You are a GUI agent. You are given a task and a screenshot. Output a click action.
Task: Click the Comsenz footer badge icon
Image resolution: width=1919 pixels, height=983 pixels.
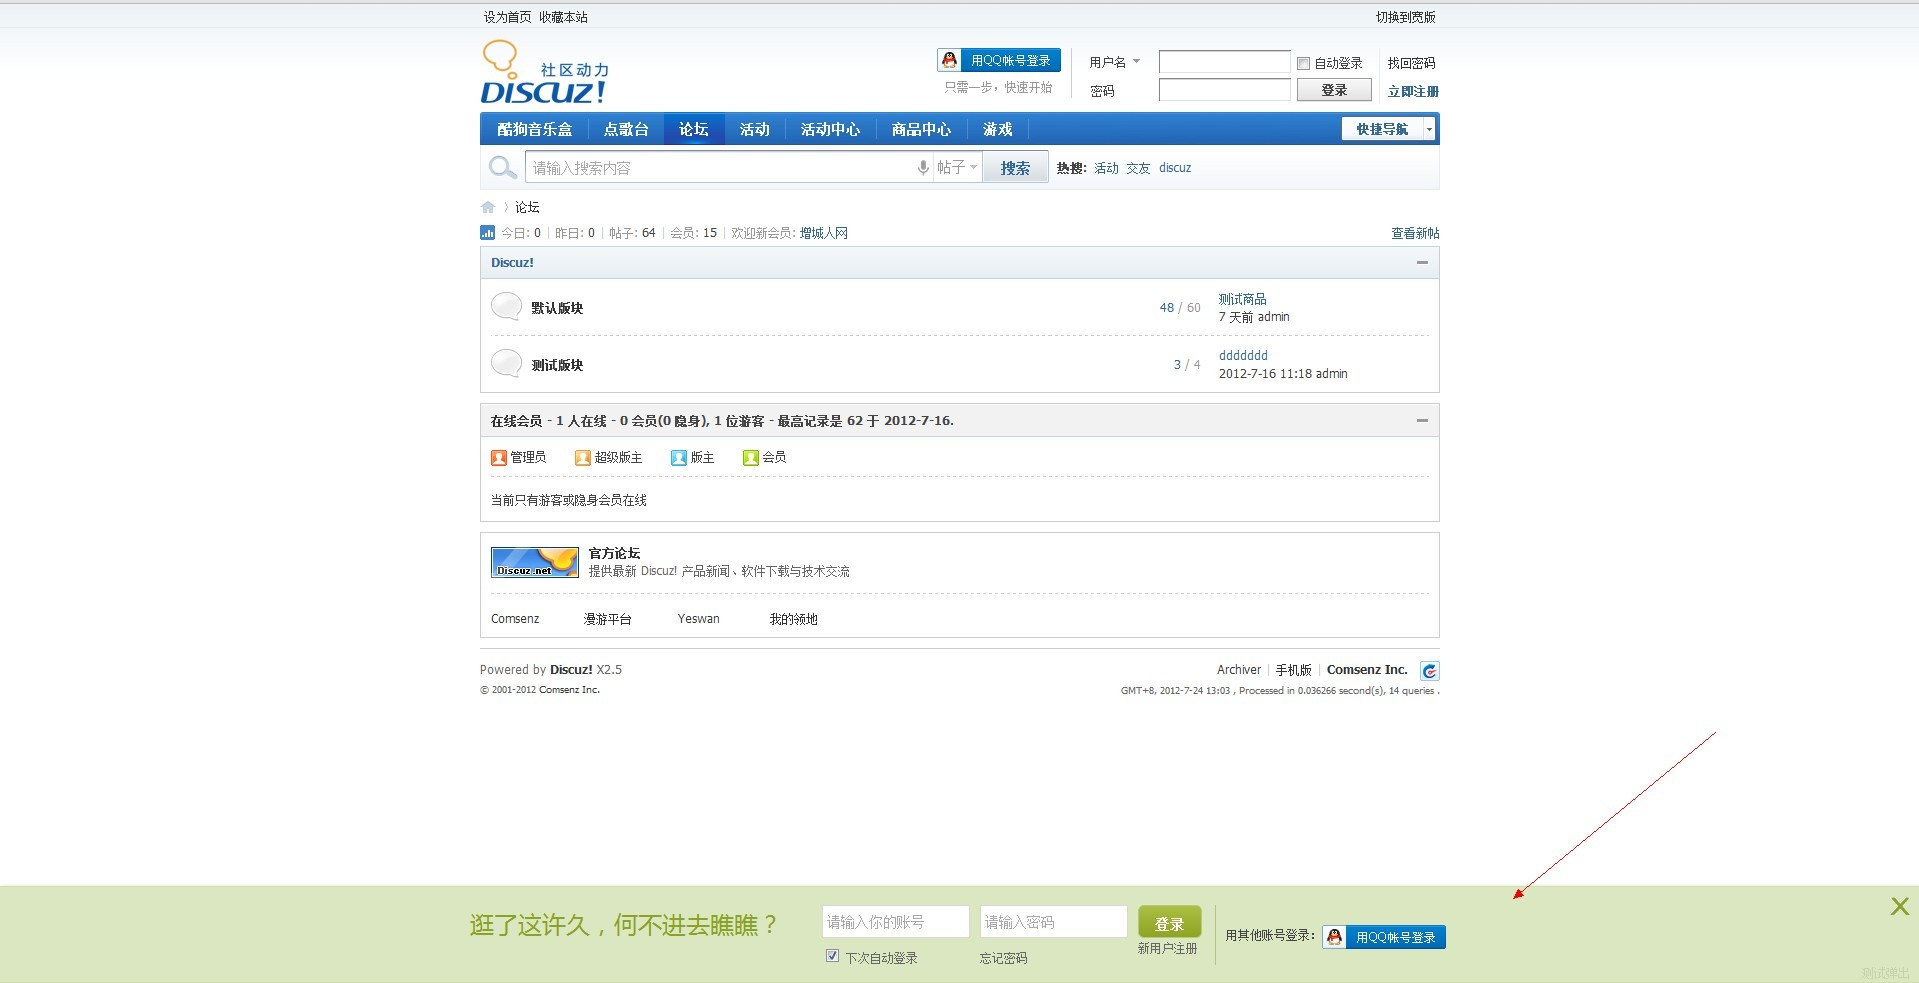point(1430,671)
